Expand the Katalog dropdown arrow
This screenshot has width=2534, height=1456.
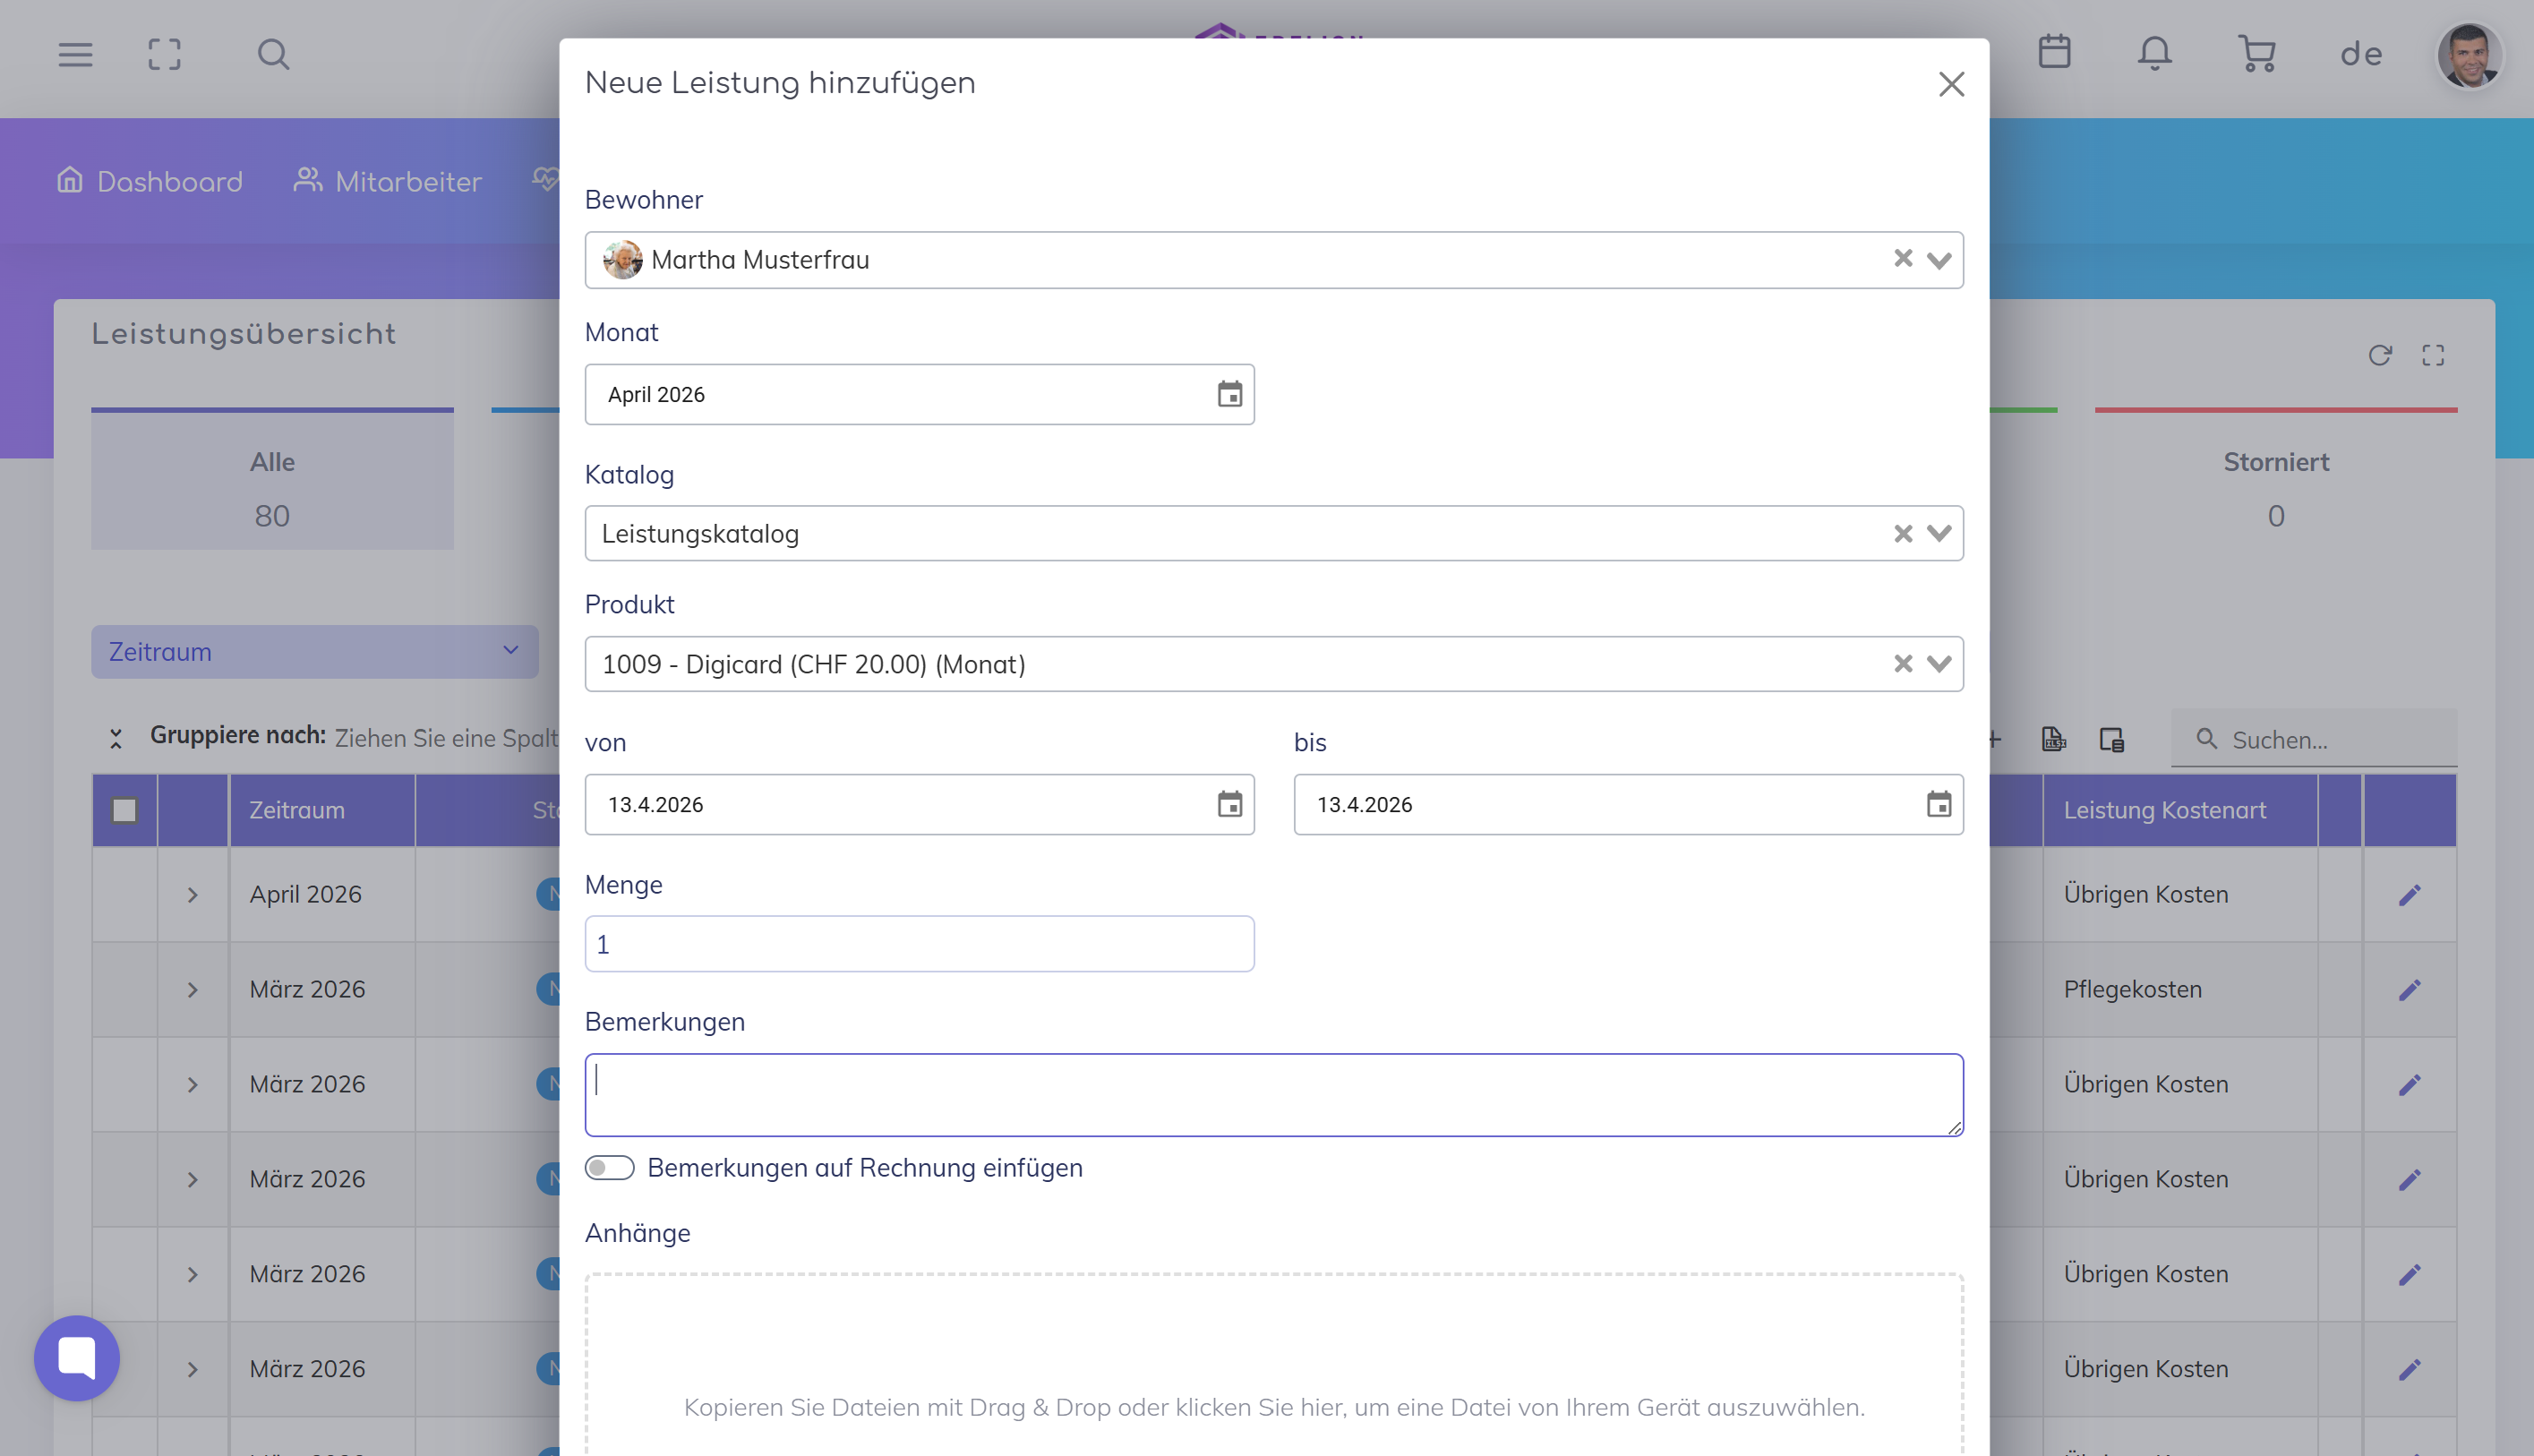tap(1939, 534)
